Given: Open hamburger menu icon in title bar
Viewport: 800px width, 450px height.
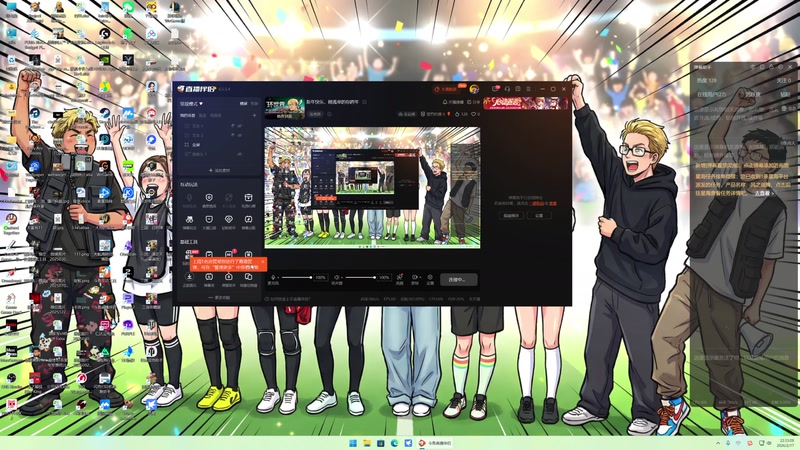Looking at the screenshot, I should (529, 89).
